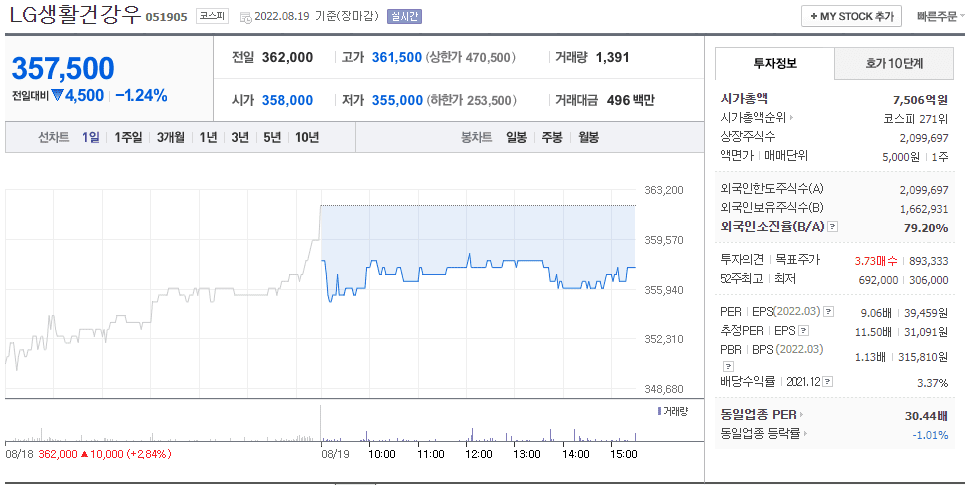Click the 359,570 price axis label
965x485 pixels.
coord(663,240)
